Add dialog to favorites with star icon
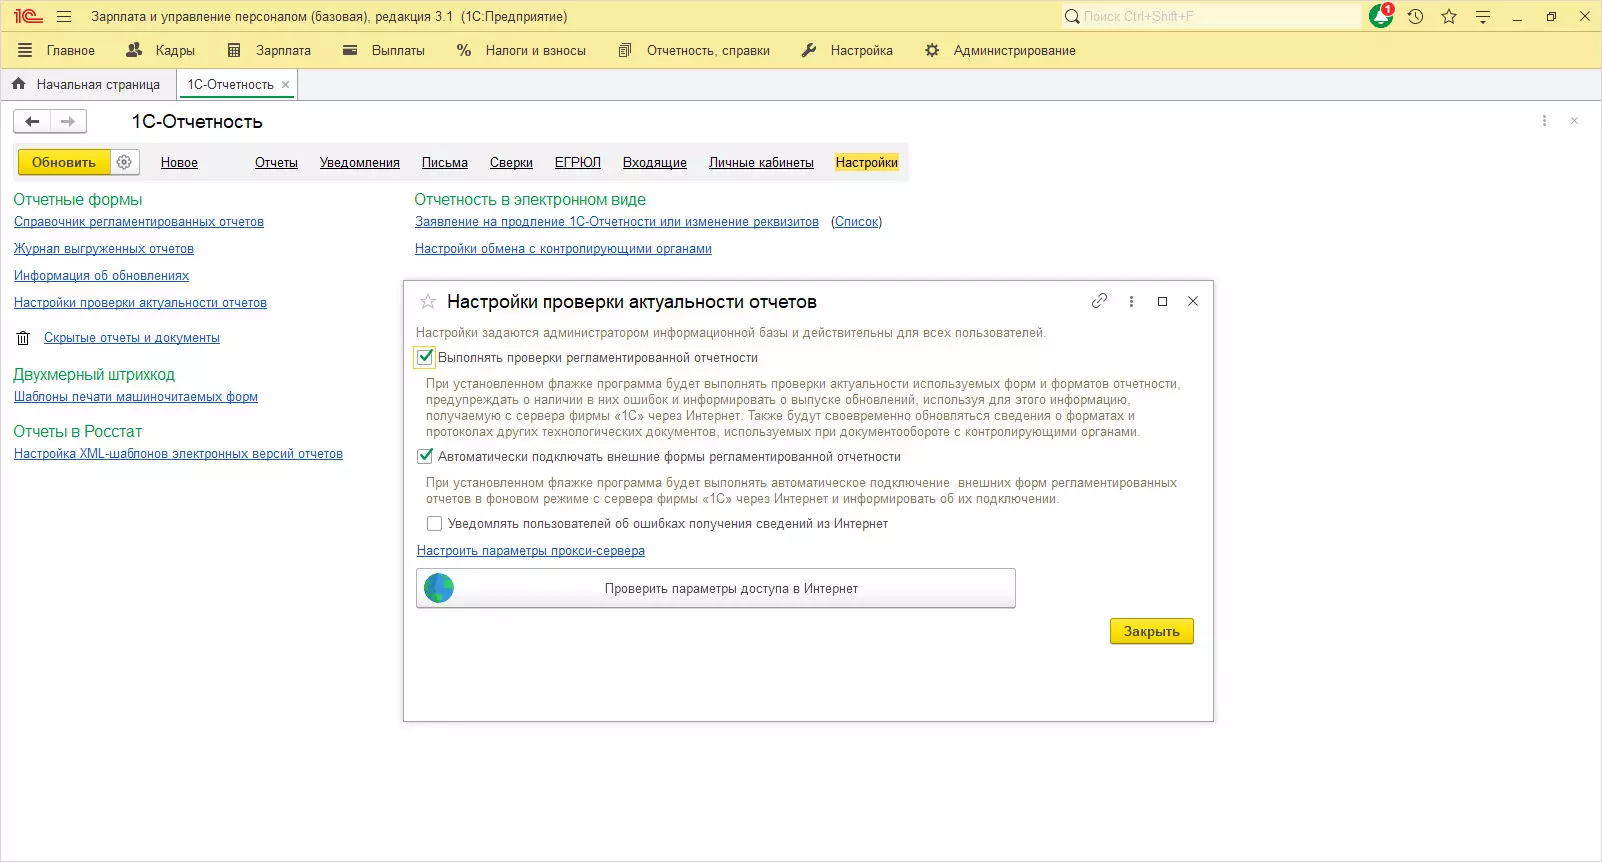The height and width of the screenshot is (862, 1602). (428, 302)
